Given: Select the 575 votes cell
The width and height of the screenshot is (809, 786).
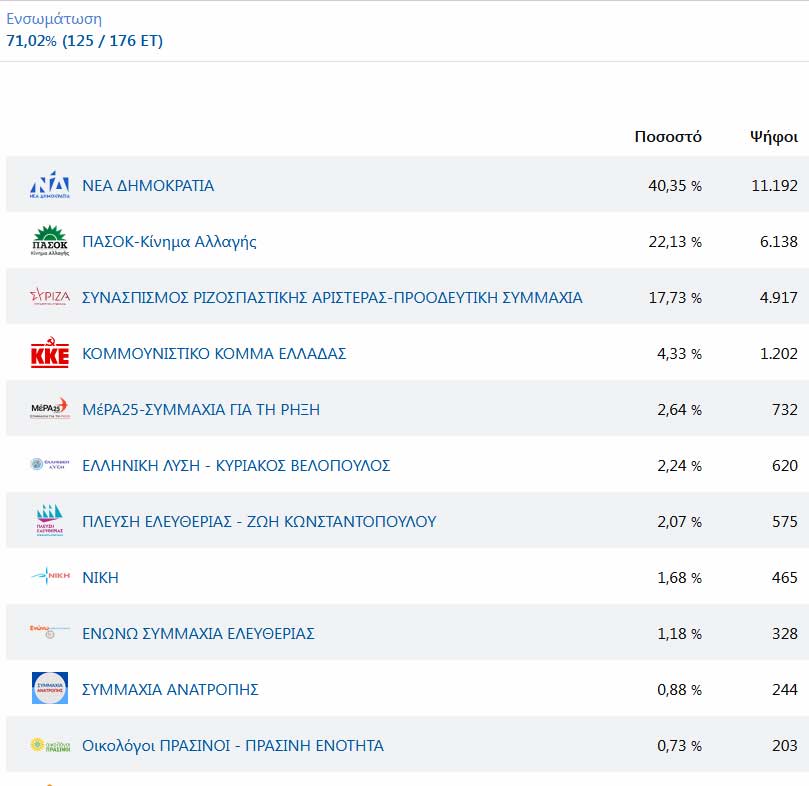Looking at the screenshot, I should [x=785, y=521].
